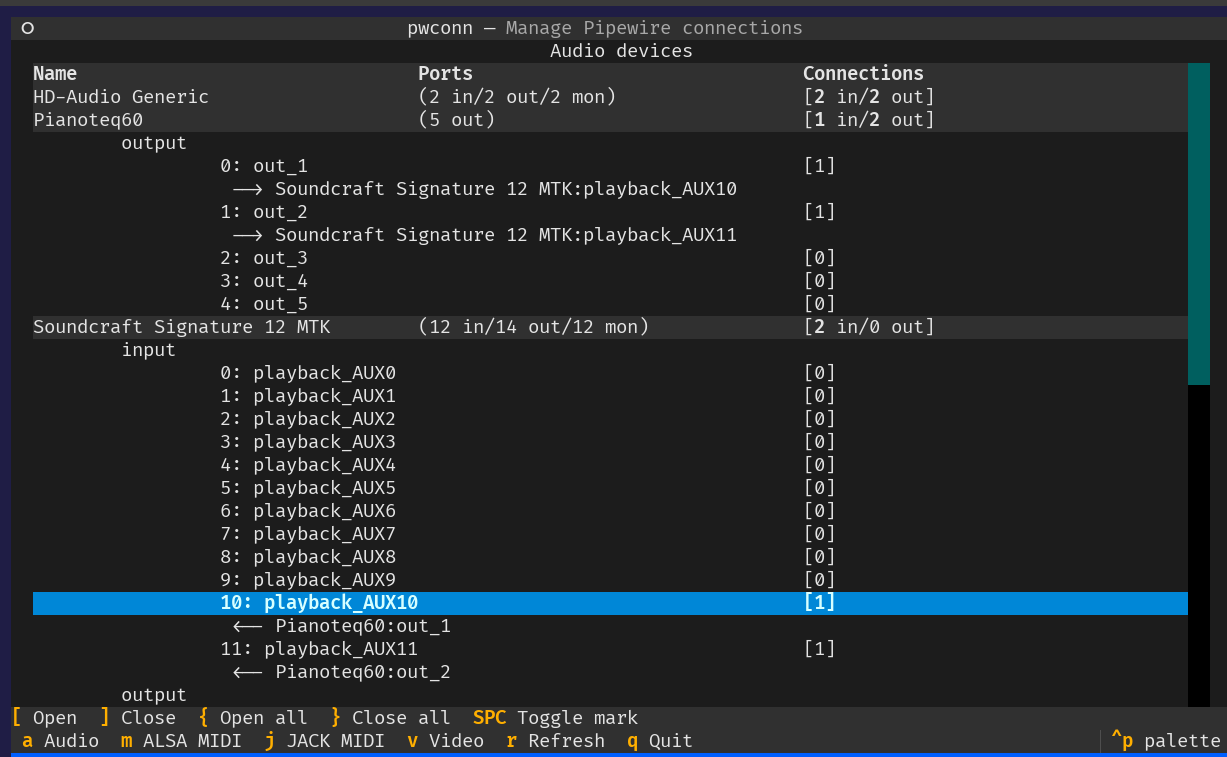
Task: Click the Open footer shortcut
Action: pyautogui.click(x=44, y=718)
